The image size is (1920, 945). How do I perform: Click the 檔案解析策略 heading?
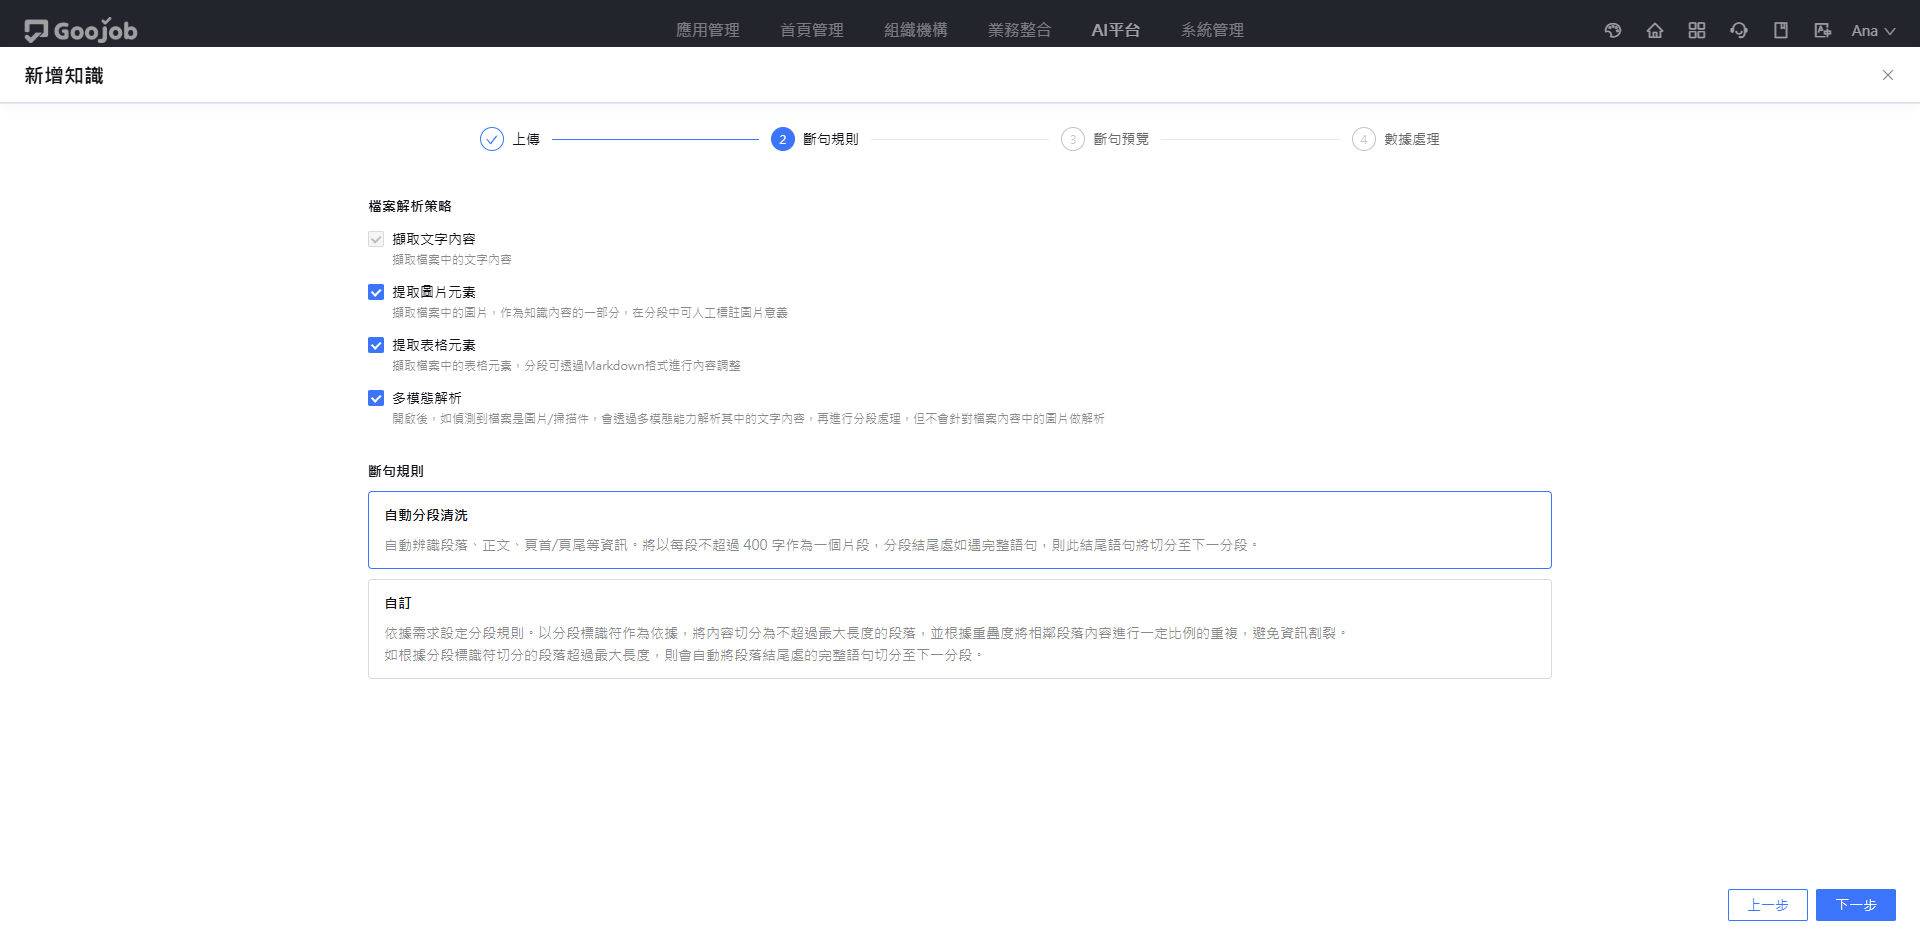[410, 206]
